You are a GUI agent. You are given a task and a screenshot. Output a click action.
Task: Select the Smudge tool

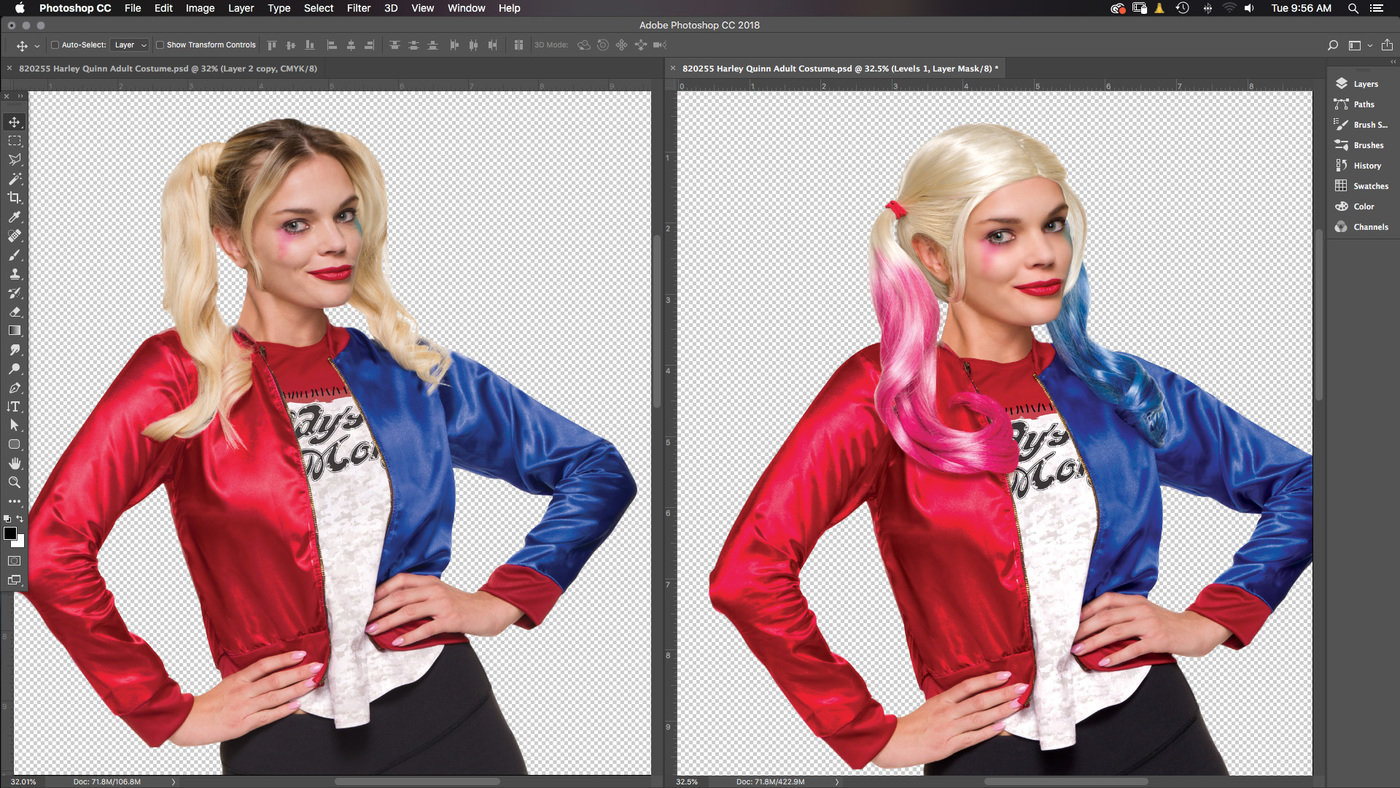click(14, 350)
